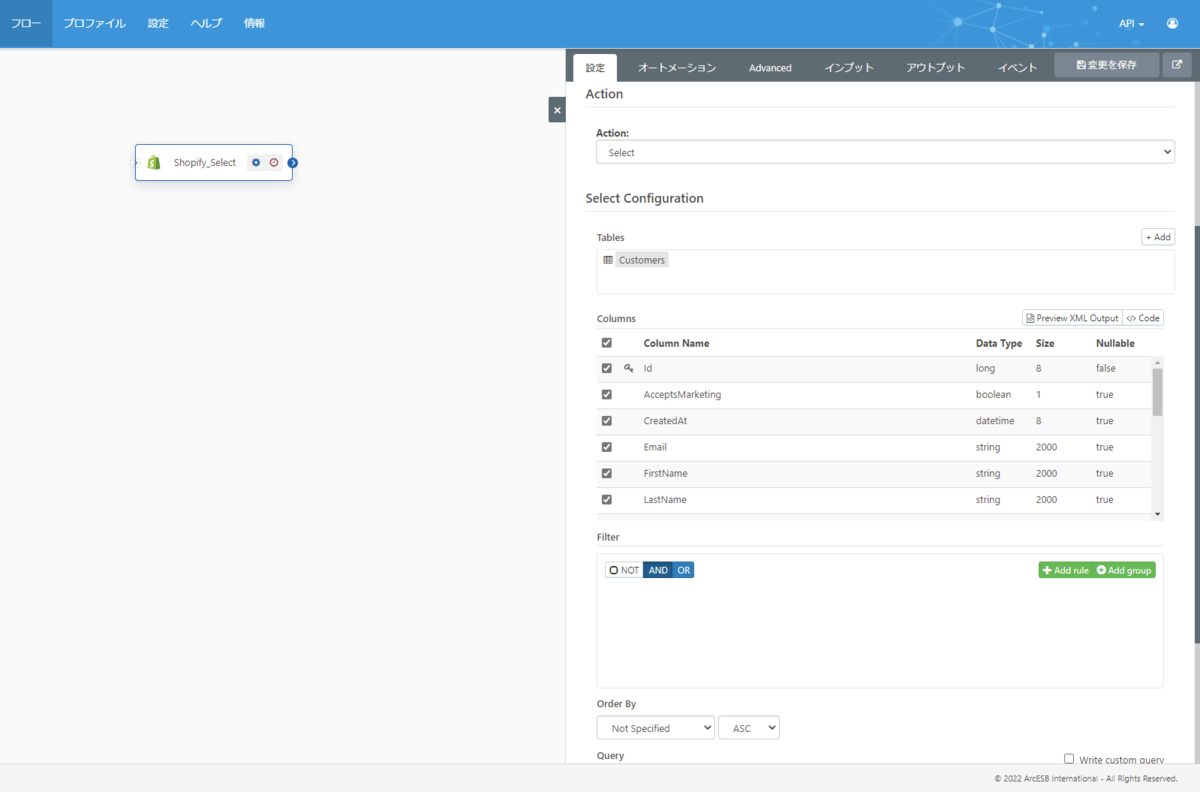Screen dimensions: 1200x792
Task: Click the Shopify logo icon on the connector
Action: pos(154,162)
